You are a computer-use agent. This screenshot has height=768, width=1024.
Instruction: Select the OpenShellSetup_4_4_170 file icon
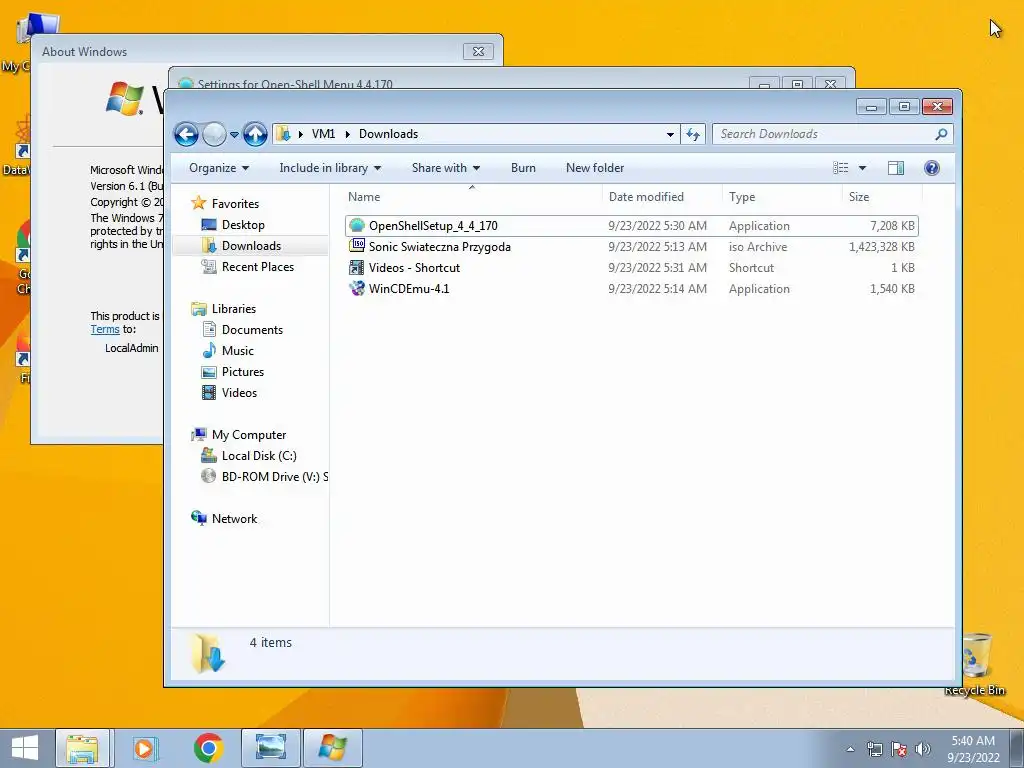(357, 225)
